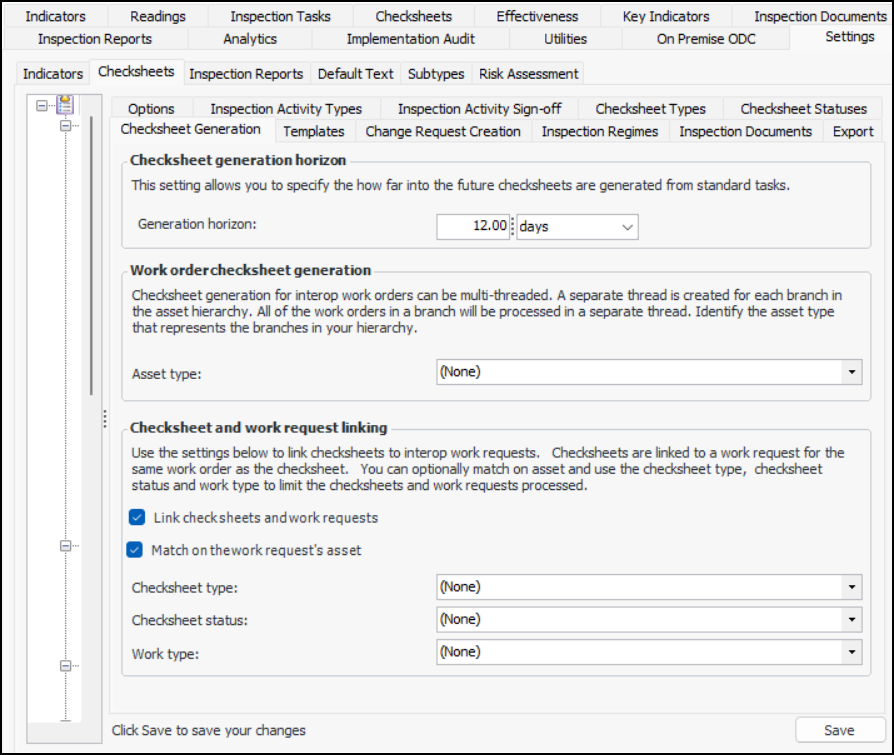Image resolution: width=894 pixels, height=755 pixels.
Task: Uncheck Match on the work request's asset
Action: pyautogui.click(x=135, y=550)
